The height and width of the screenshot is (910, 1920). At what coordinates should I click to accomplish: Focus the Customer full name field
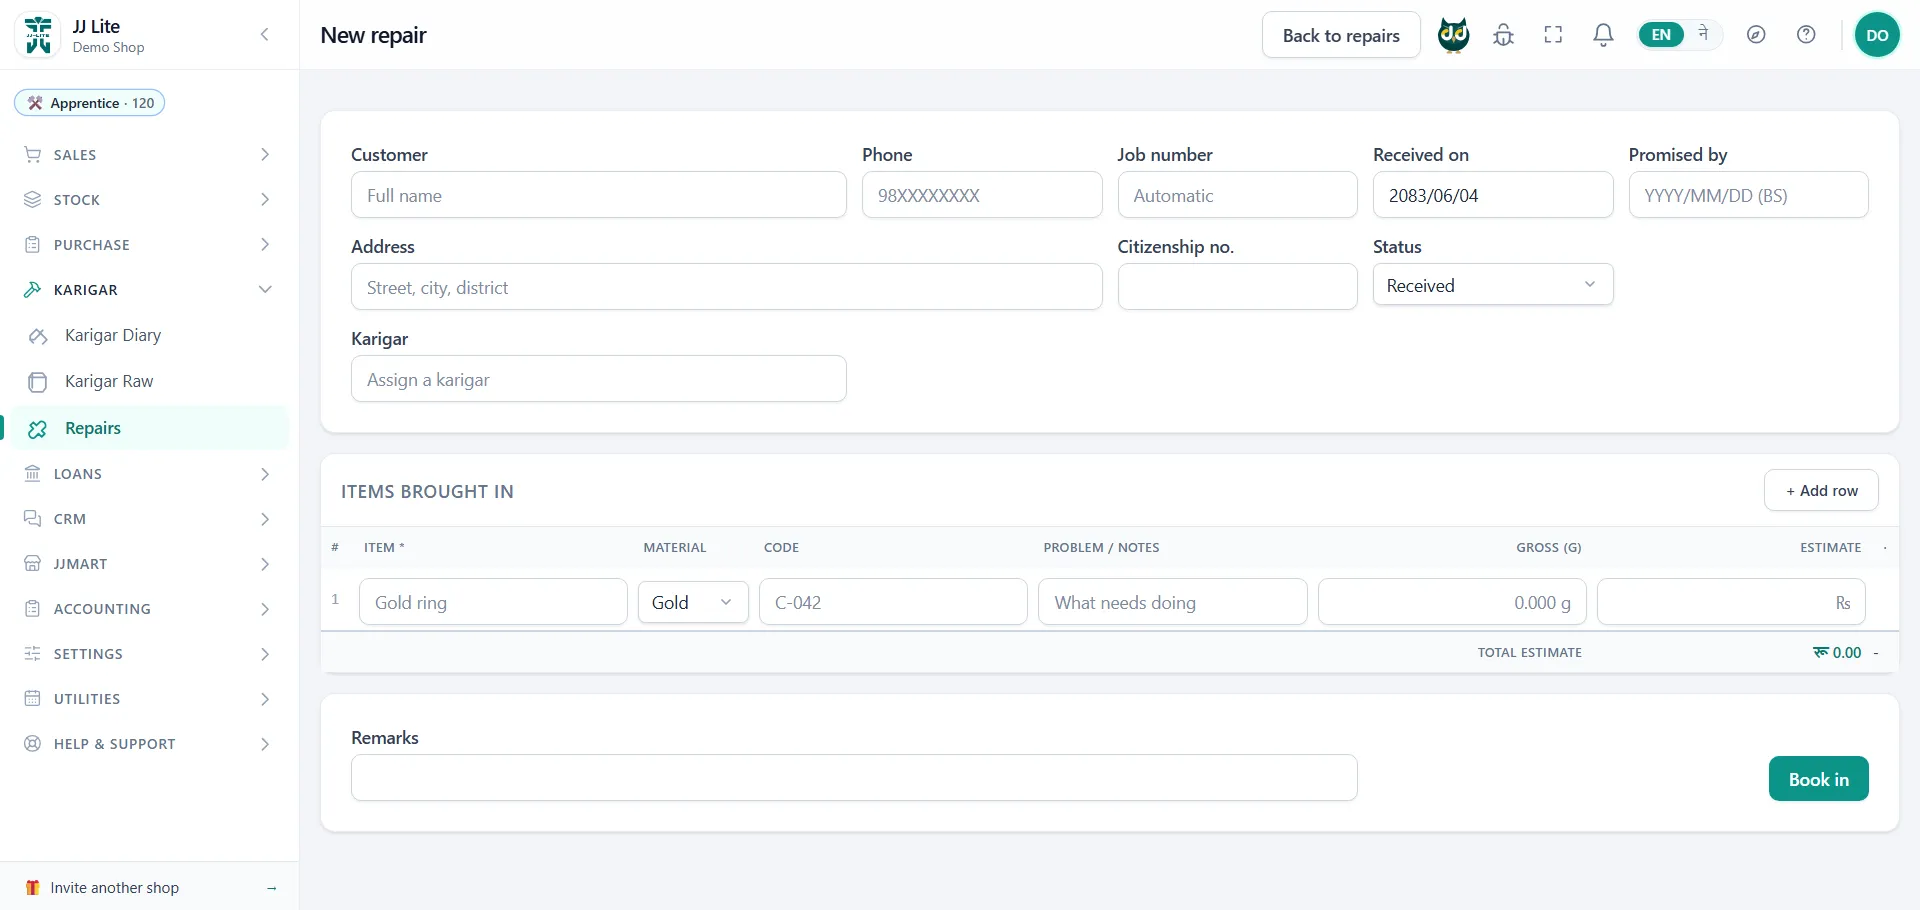coord(598,195)
